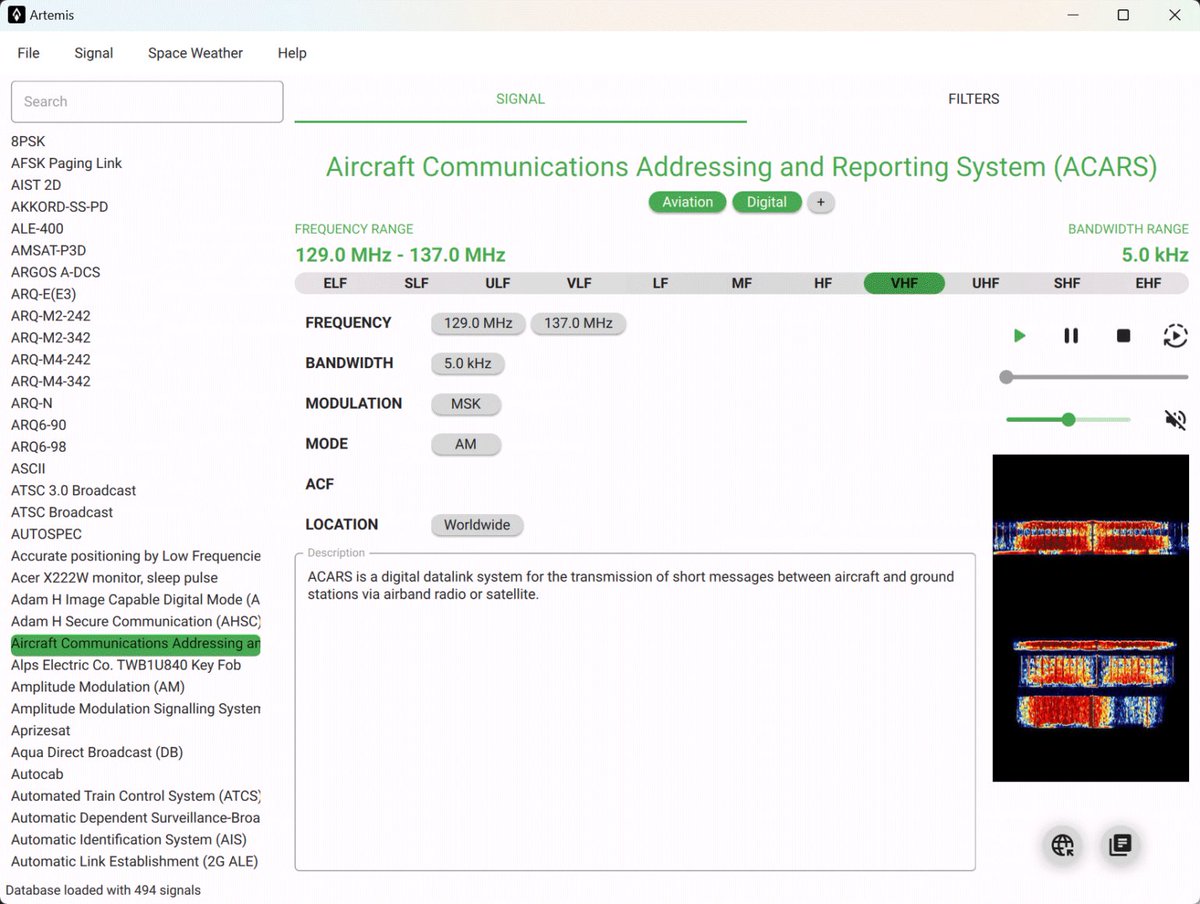The height and width of the screenshot is (904, 1200).
Task: Switch to the FILTERS tab
Action: (x=973, y=99)
